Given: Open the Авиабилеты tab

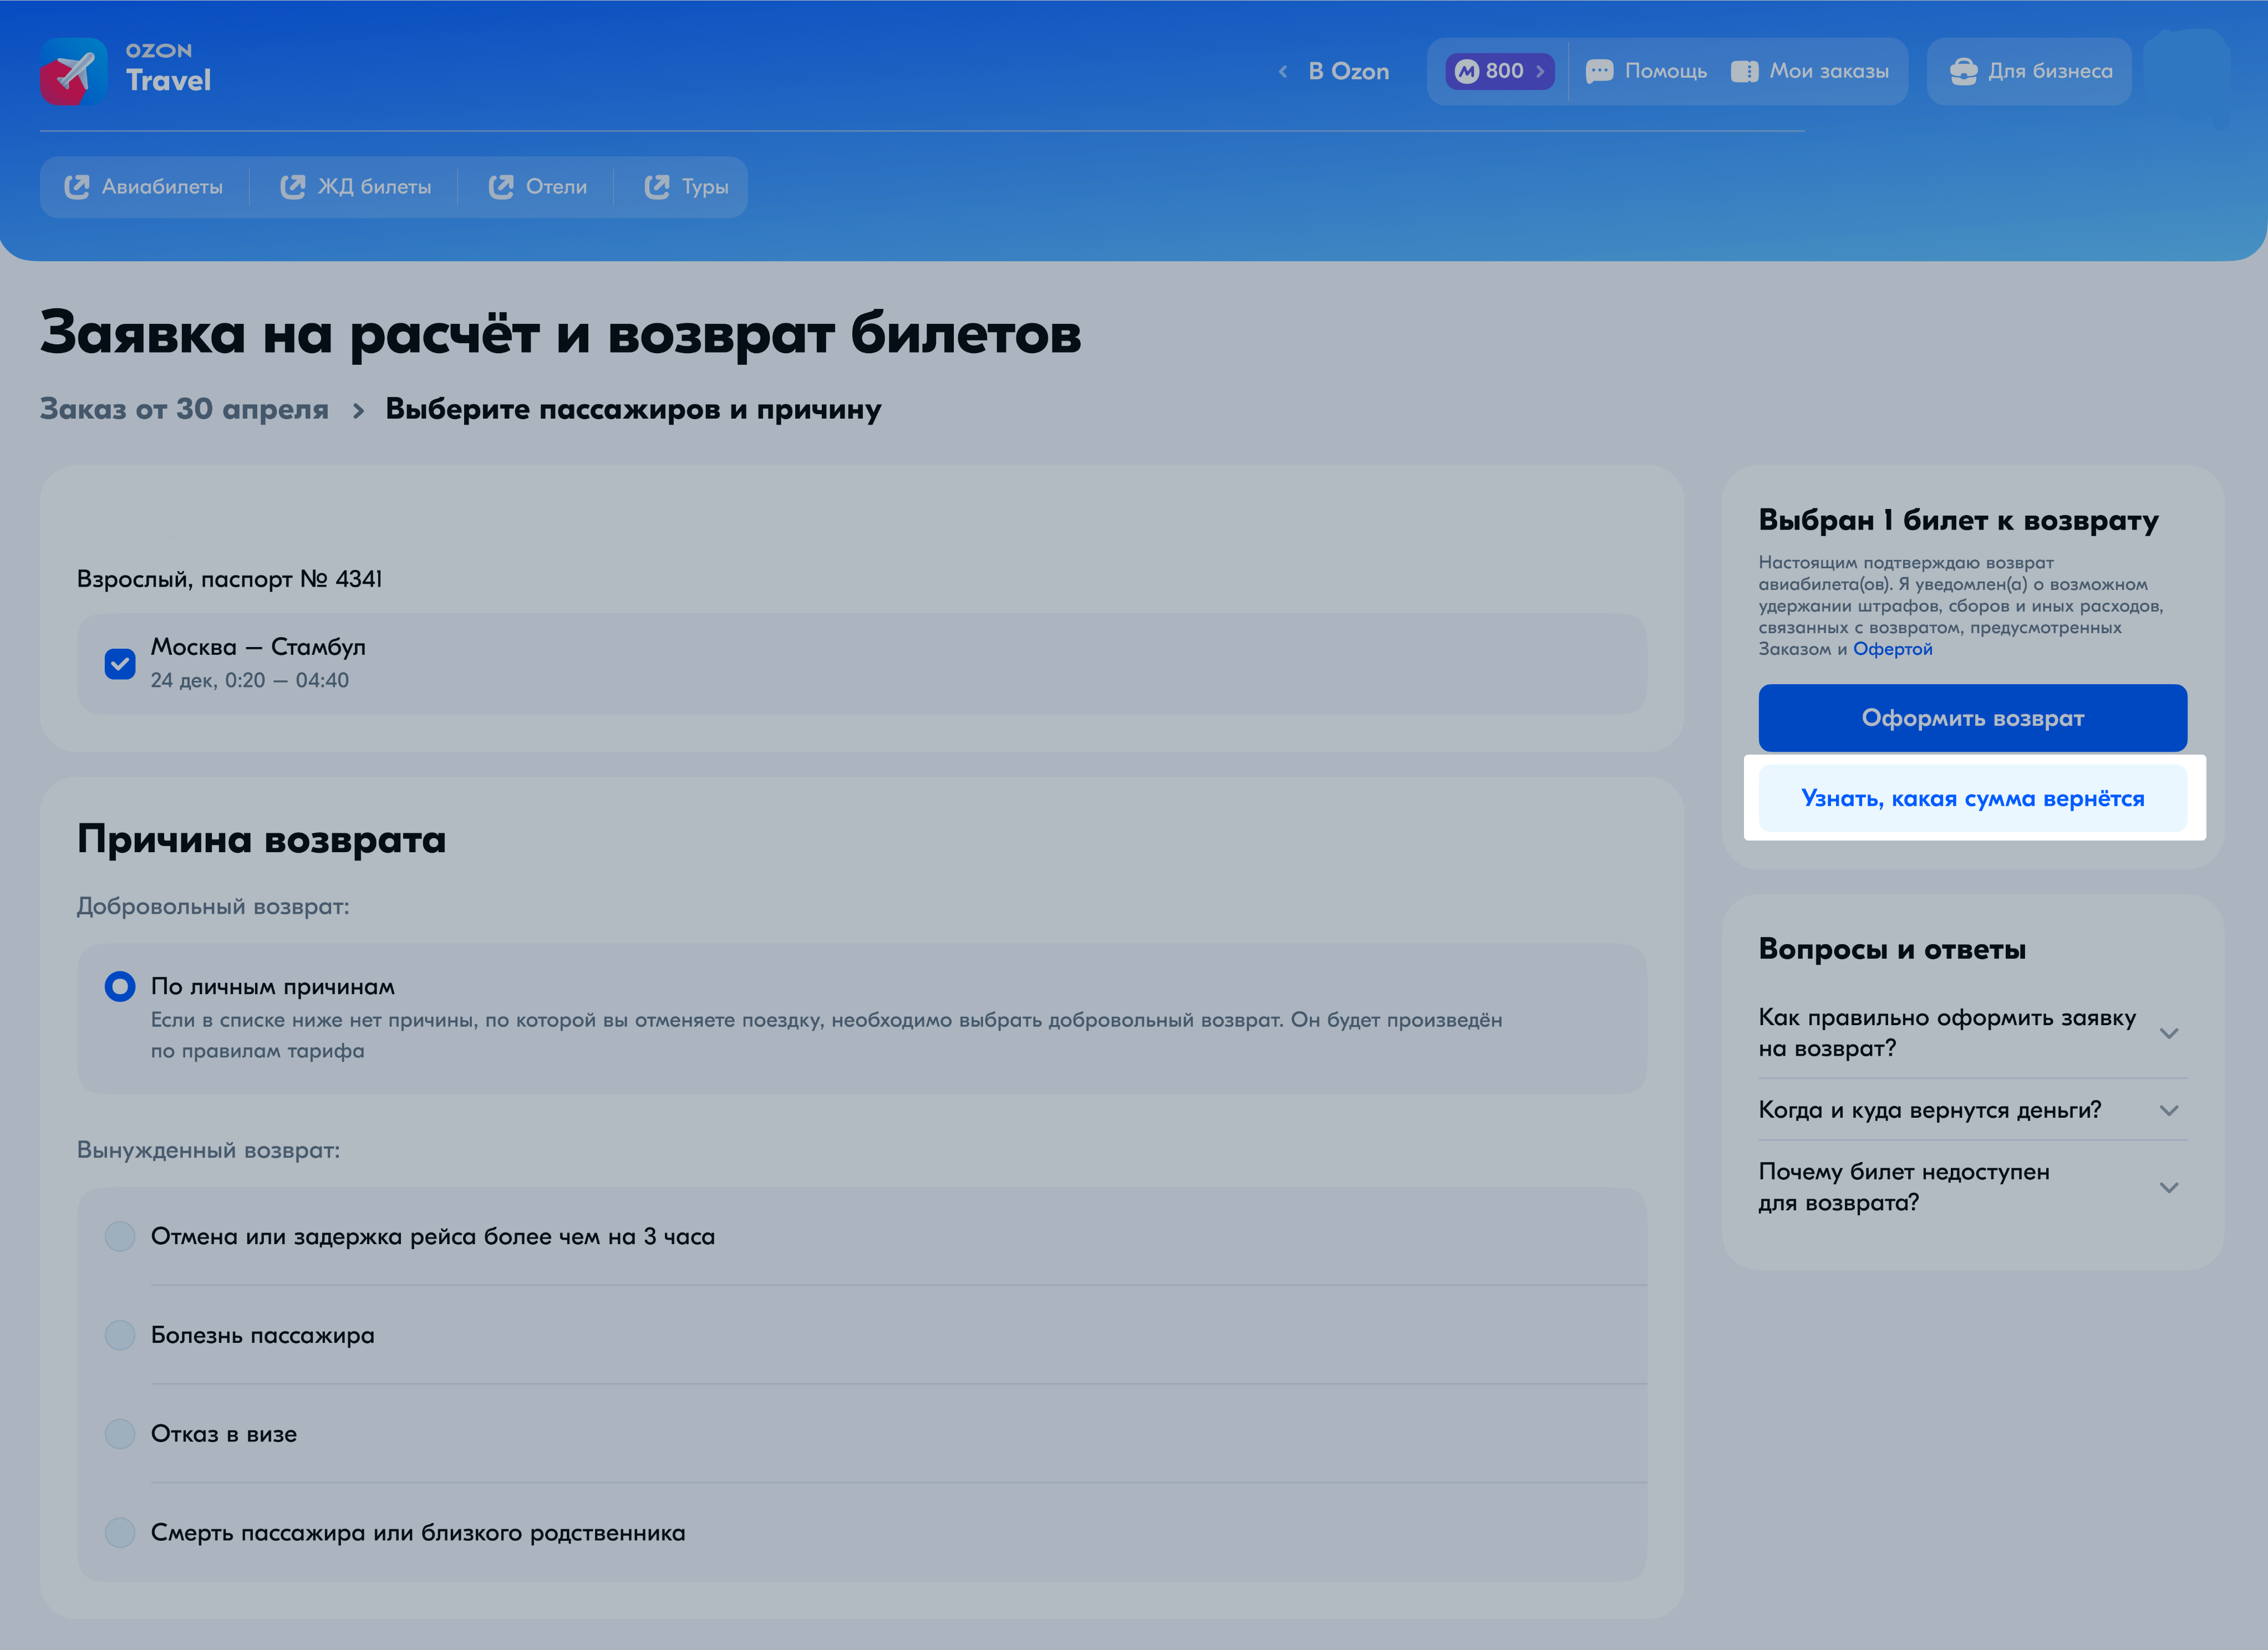Looking at the screenshot, I should [x=144, y=187].
